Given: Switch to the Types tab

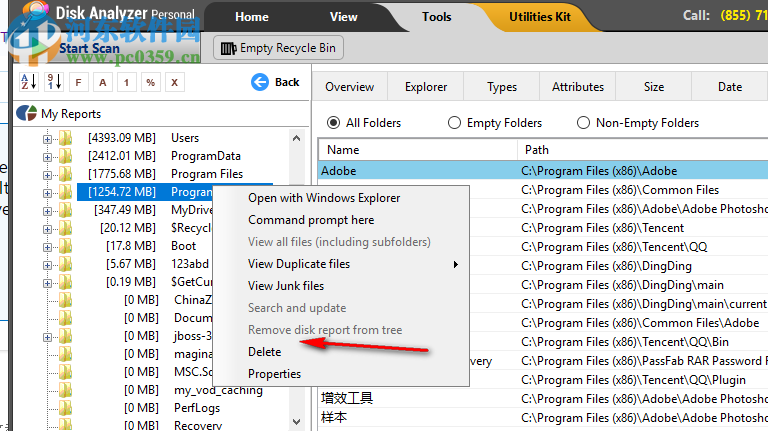Looking at the screenshot, I should tap(502, 87).
